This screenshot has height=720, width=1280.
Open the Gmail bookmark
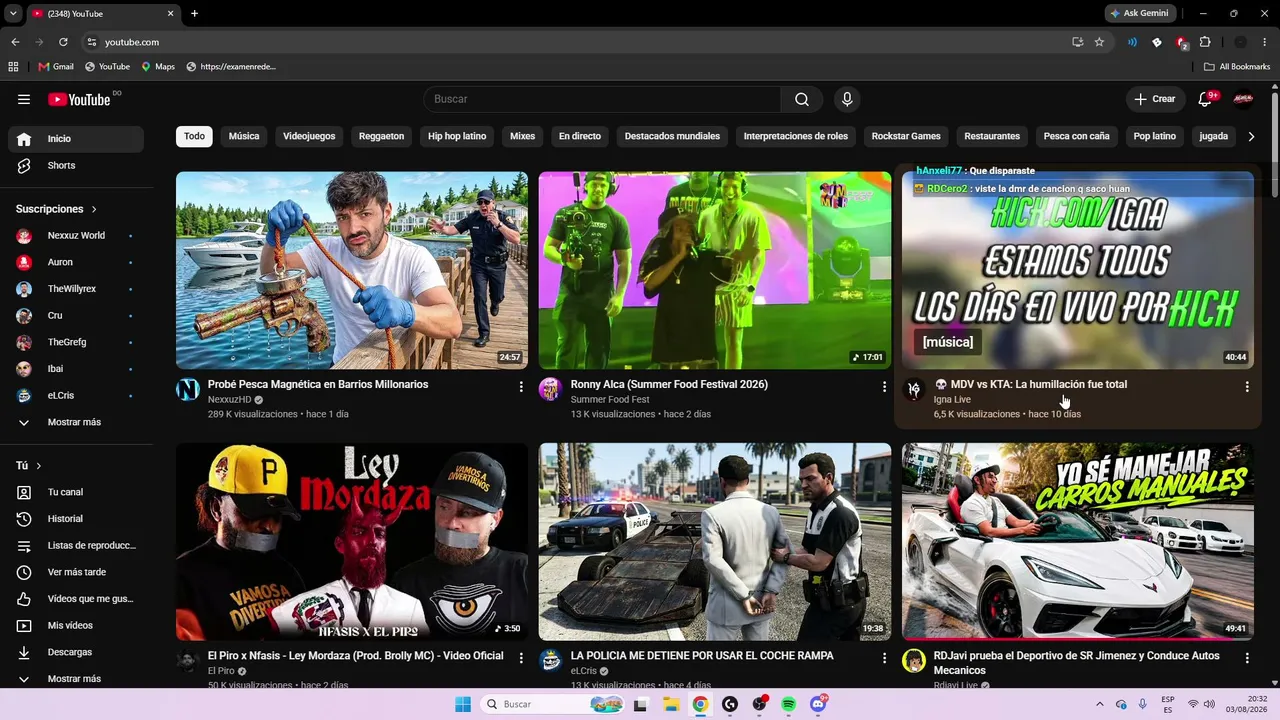(56, 67)
